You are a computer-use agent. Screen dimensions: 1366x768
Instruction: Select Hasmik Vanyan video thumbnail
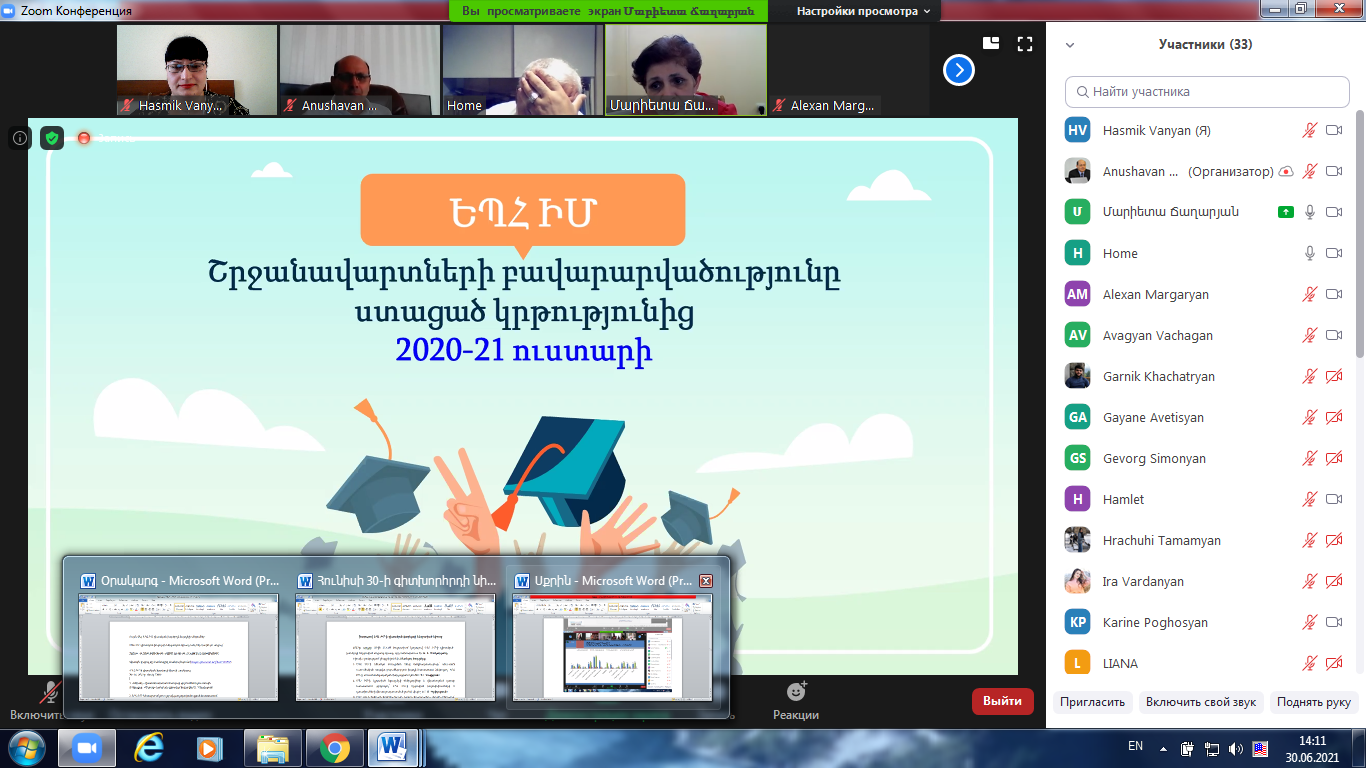point(197,70)
